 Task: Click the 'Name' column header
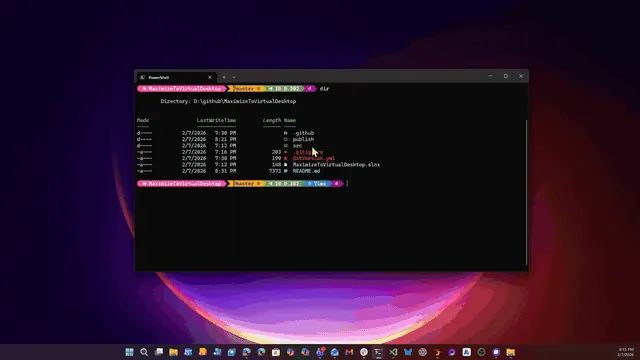coord(290,120)
